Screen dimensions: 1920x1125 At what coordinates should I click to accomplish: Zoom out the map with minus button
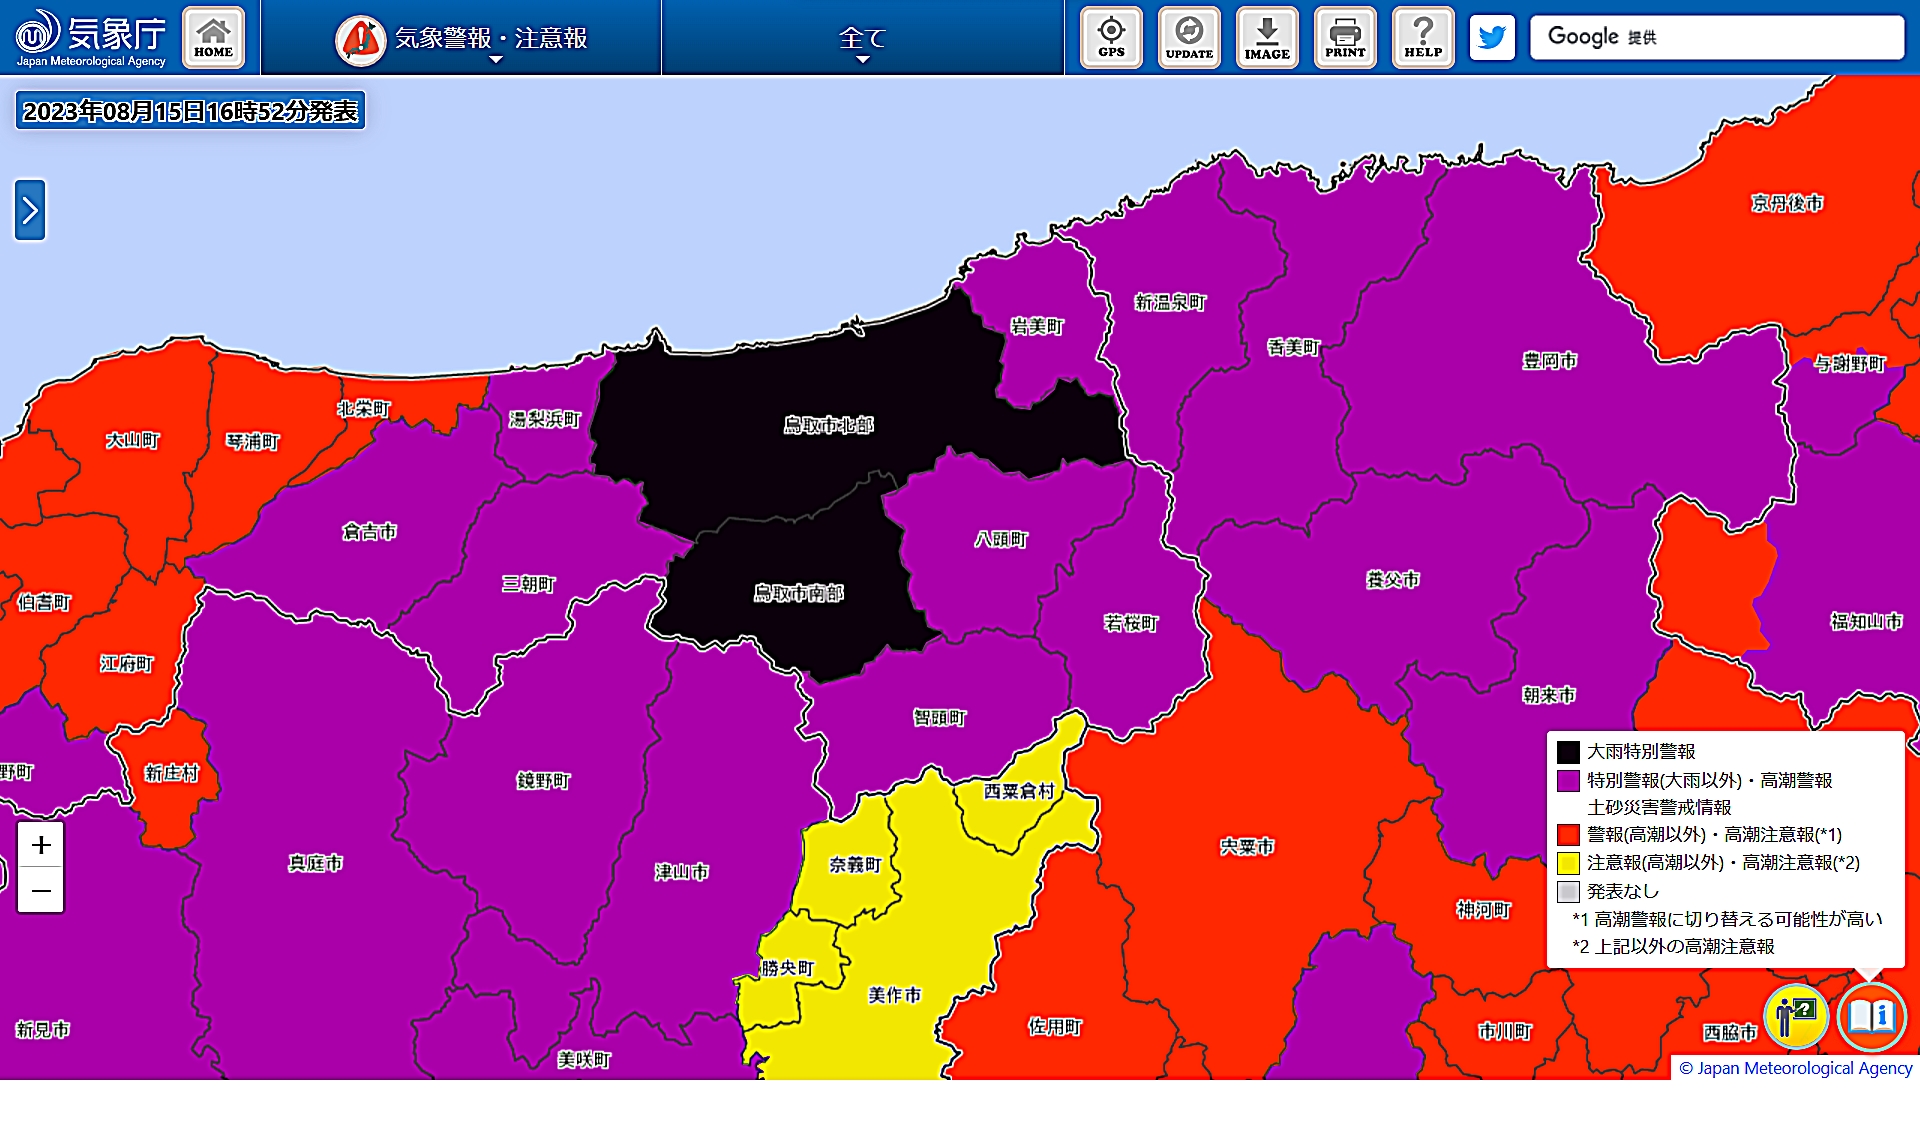41,890
